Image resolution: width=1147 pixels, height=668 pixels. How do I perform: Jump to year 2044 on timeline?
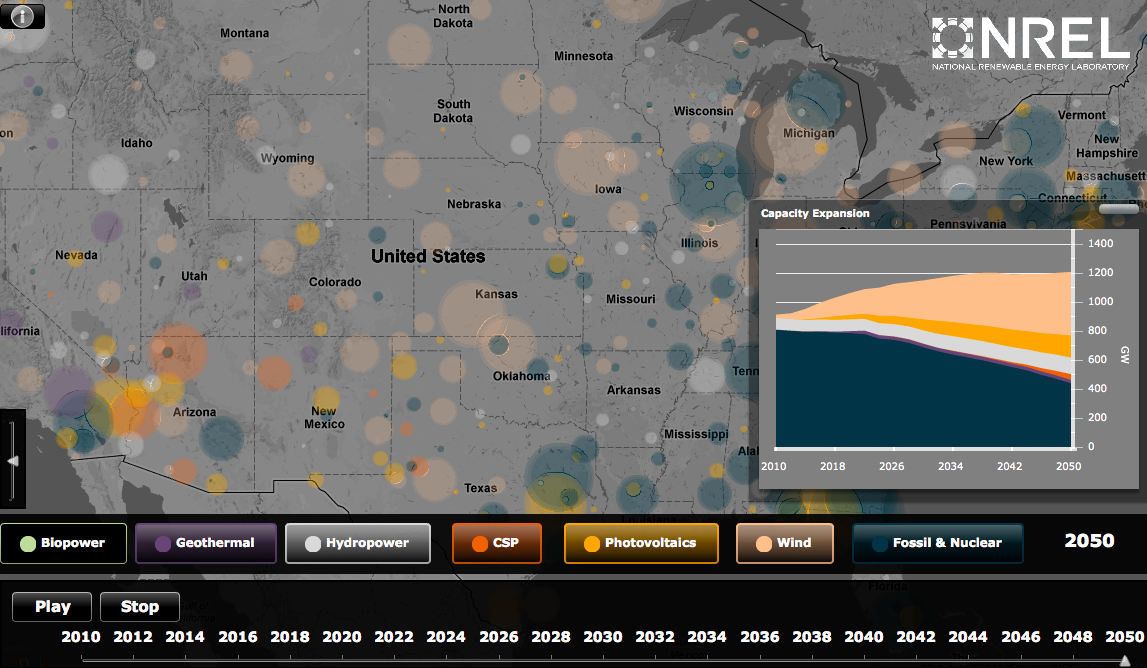coord(968,637)
